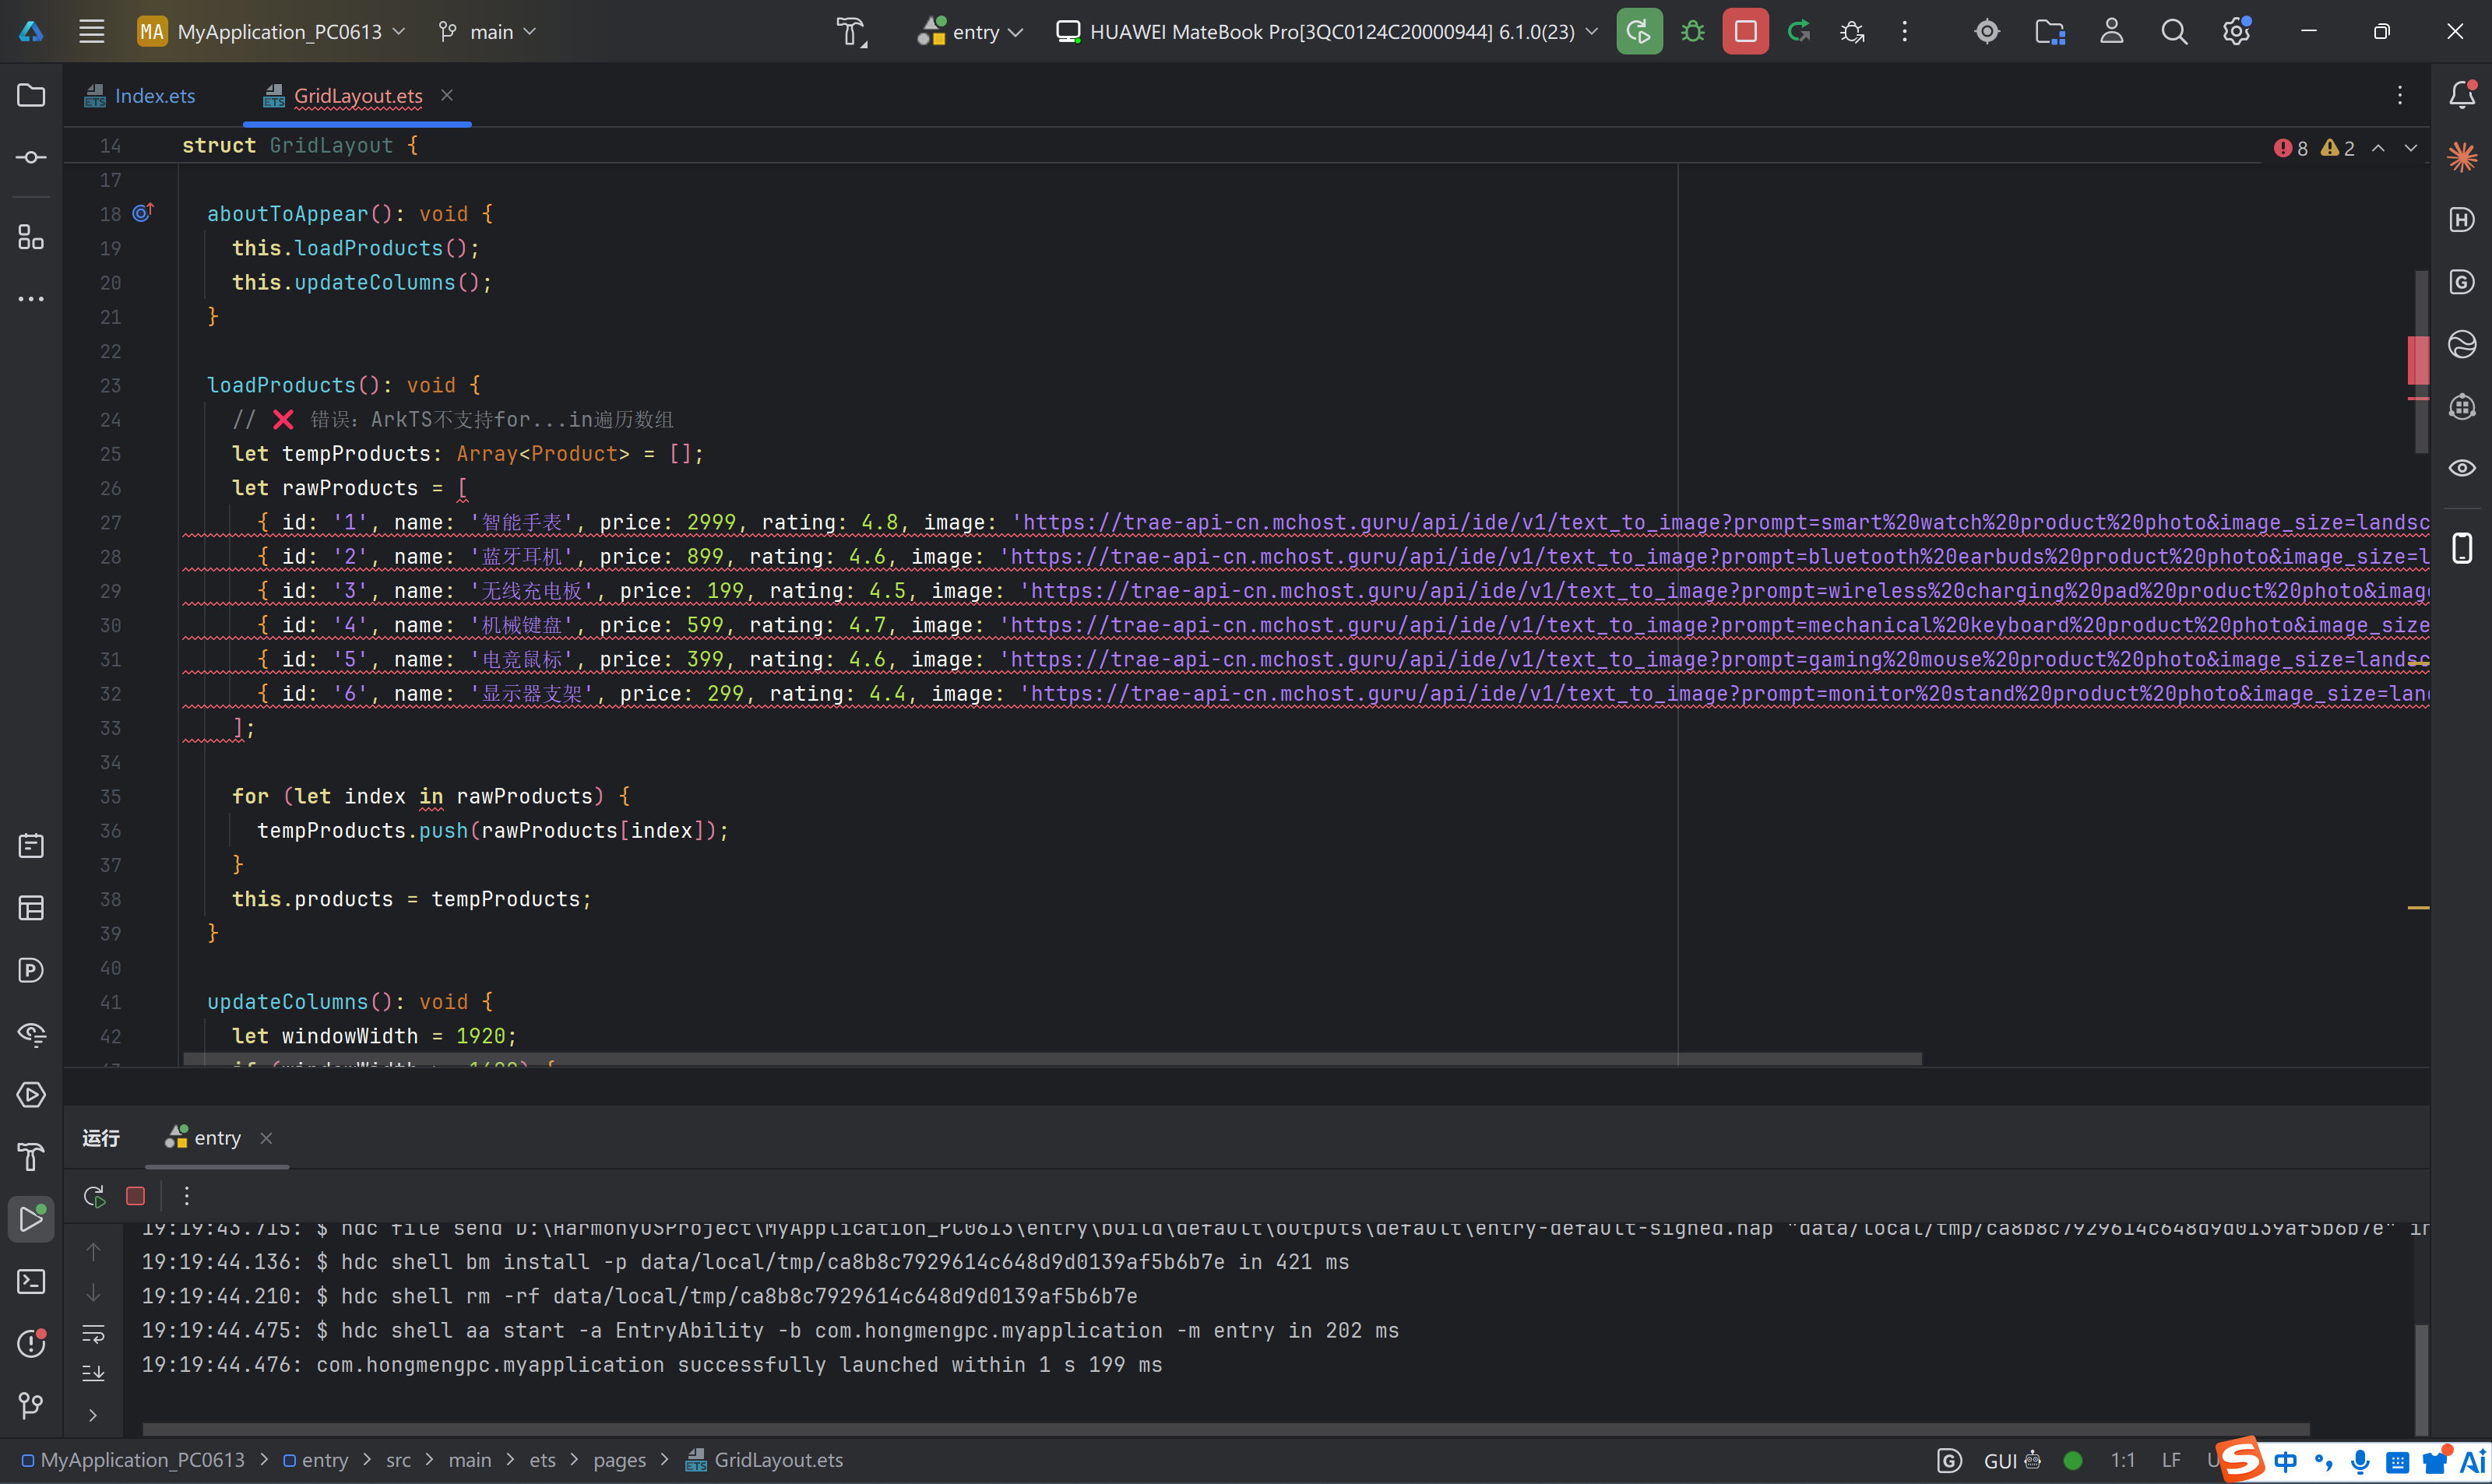Expand run panel side chevron
Image resolution: width=2492 pixels, height=1484 pixels.
coord(93,1415)
